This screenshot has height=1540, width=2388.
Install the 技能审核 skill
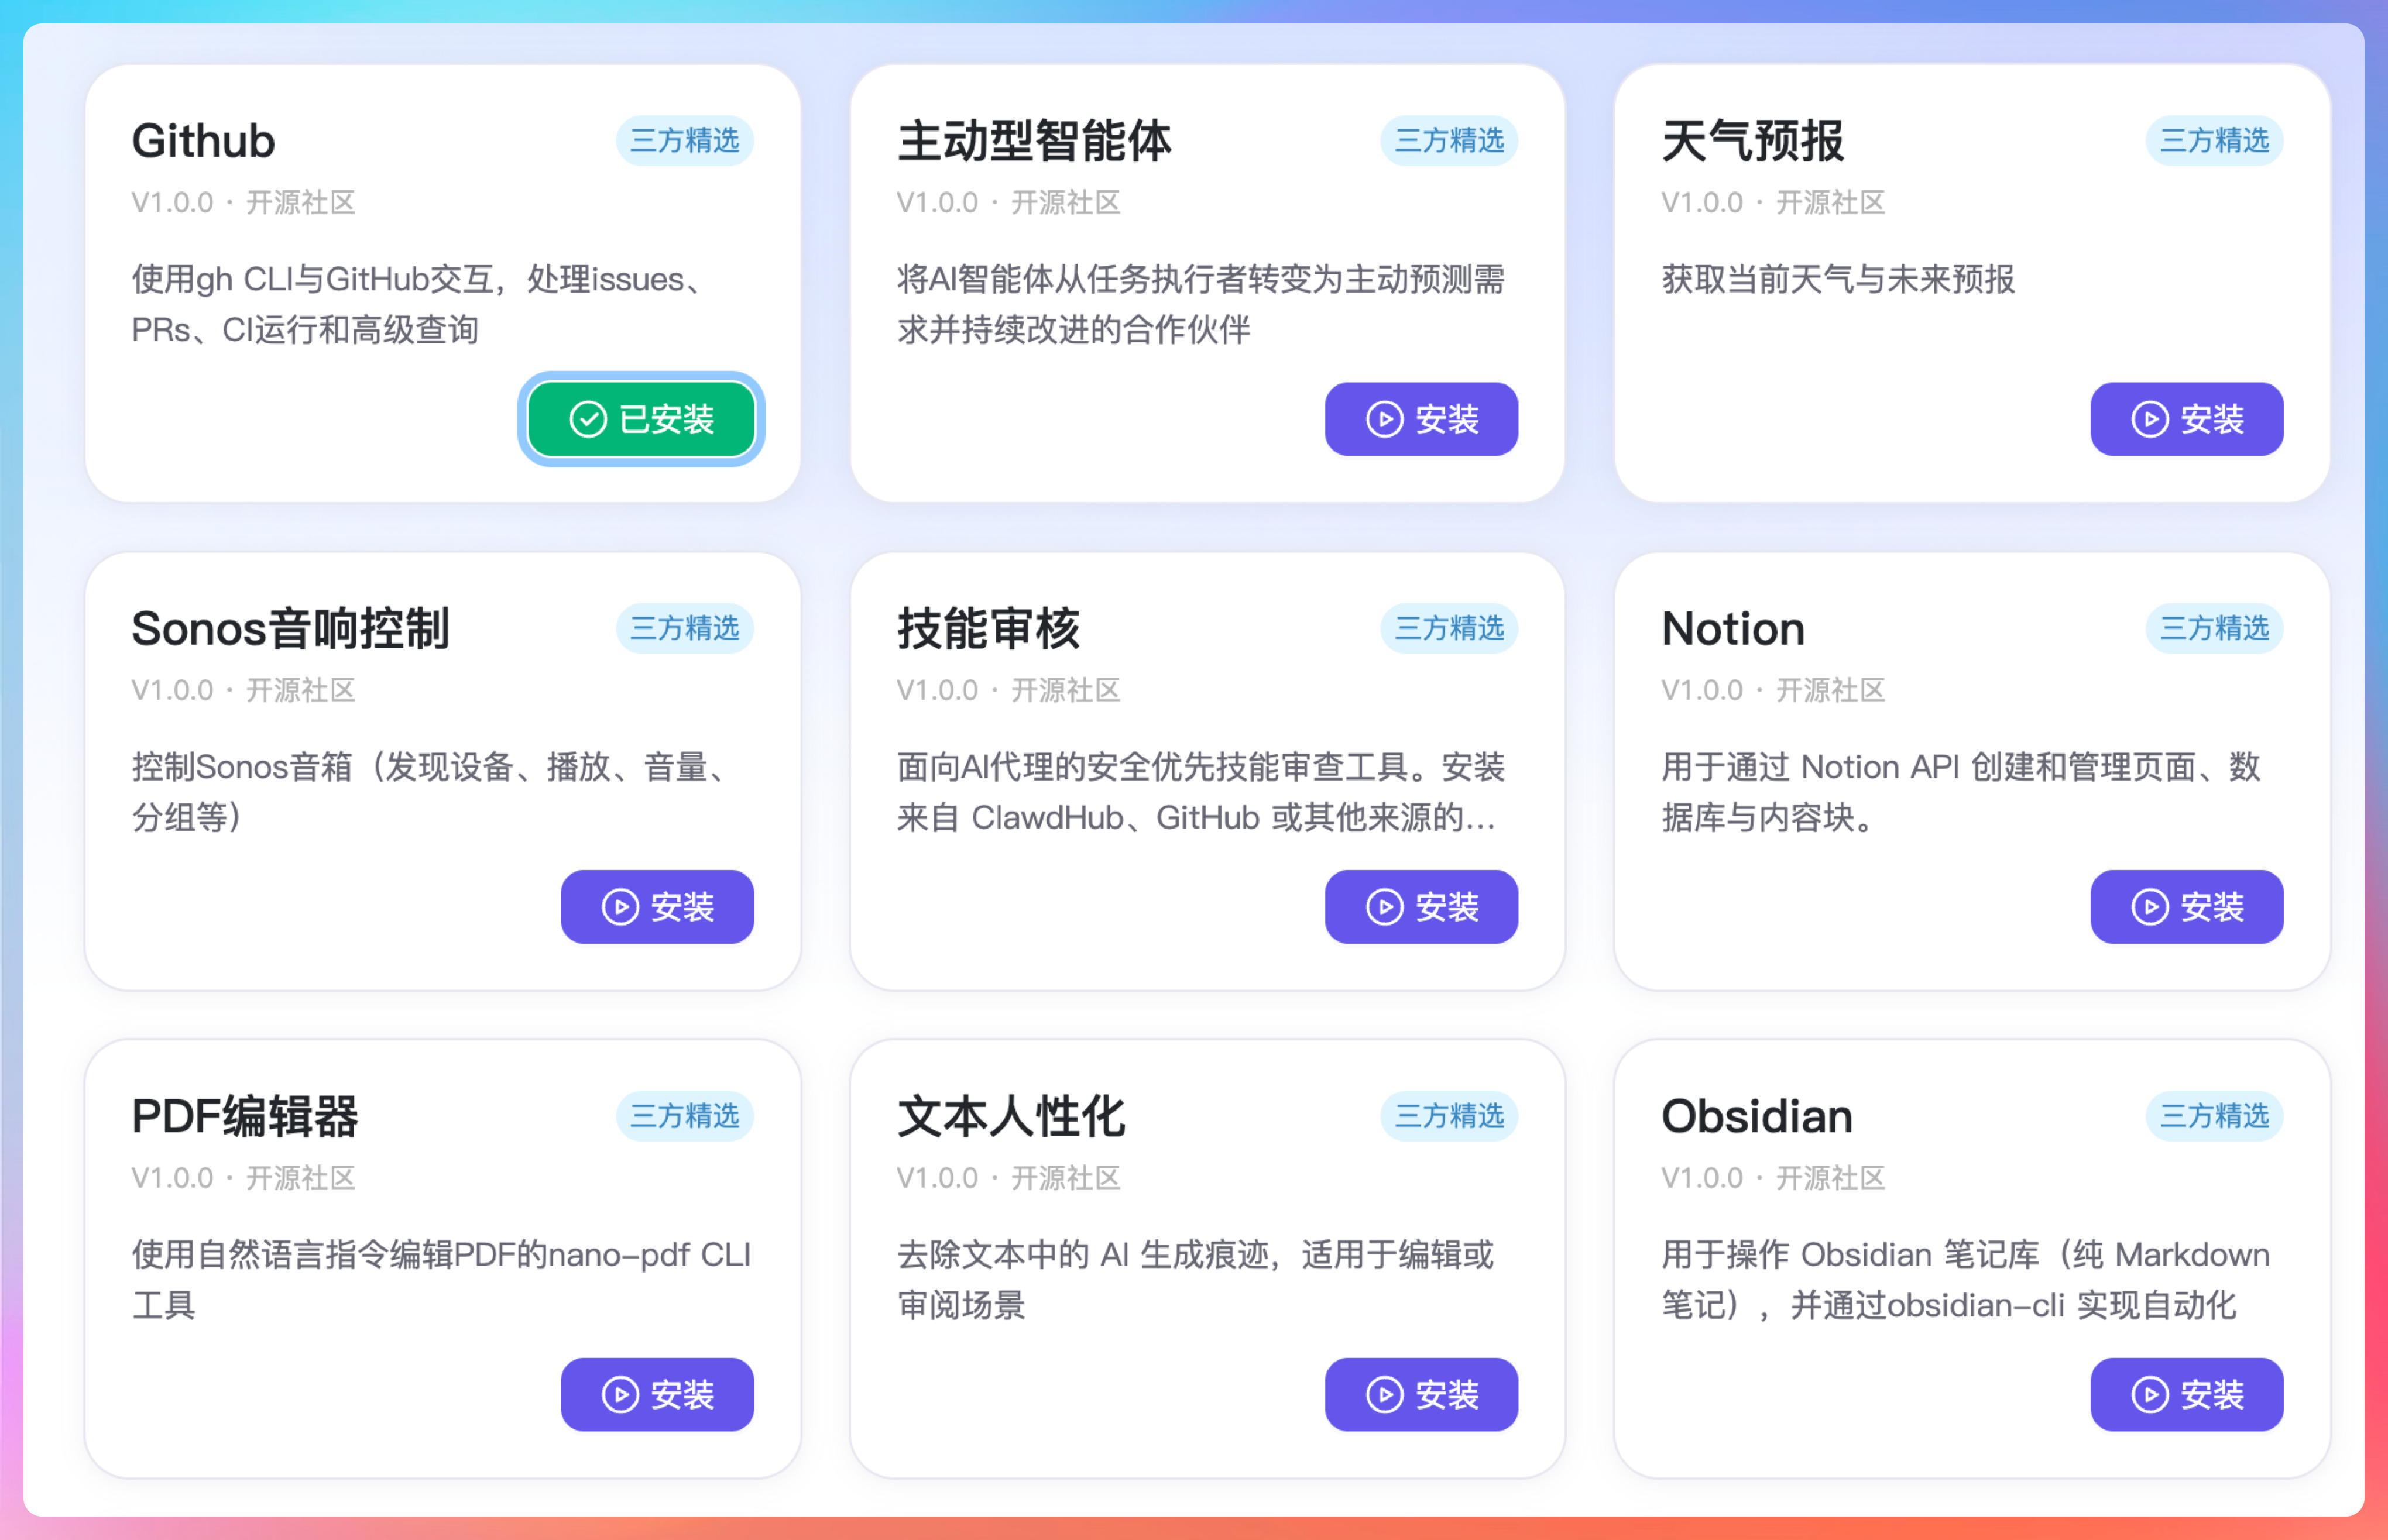[1420, 907]
